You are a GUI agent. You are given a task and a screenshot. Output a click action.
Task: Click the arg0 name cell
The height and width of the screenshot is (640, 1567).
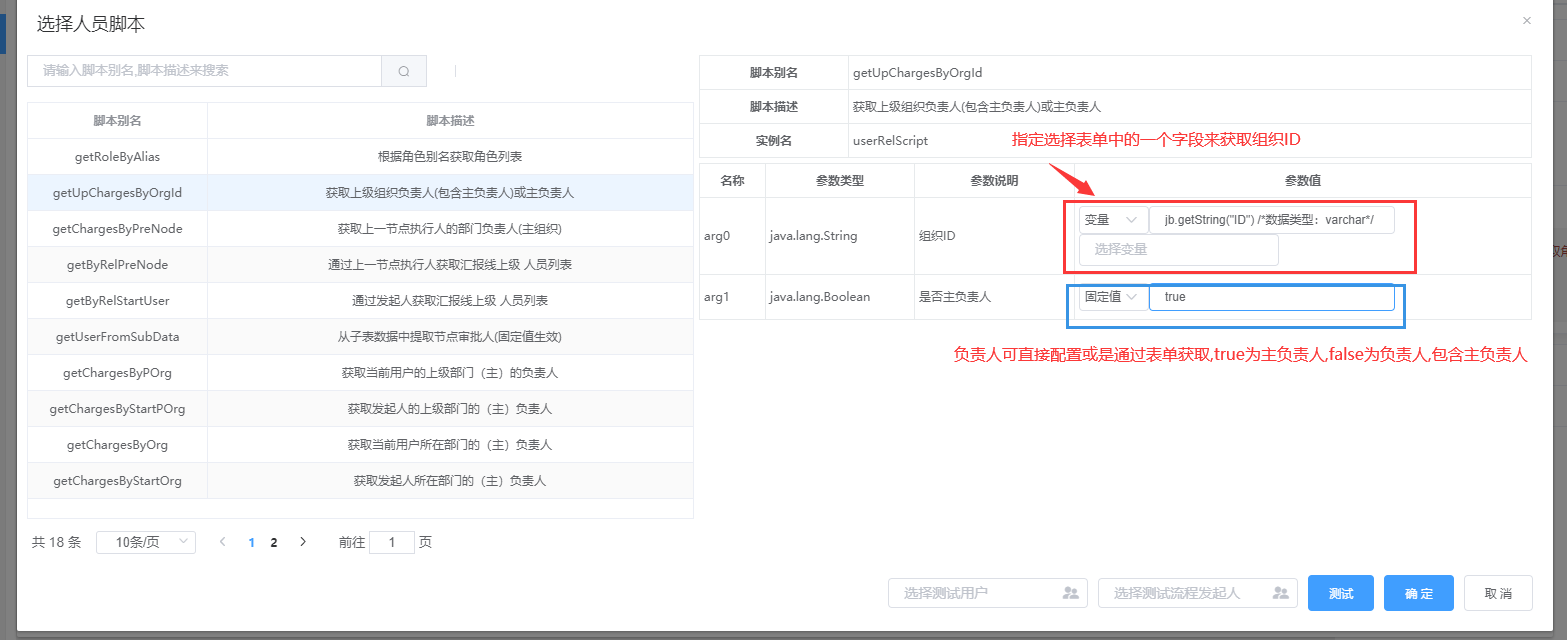tap(731, 236)
